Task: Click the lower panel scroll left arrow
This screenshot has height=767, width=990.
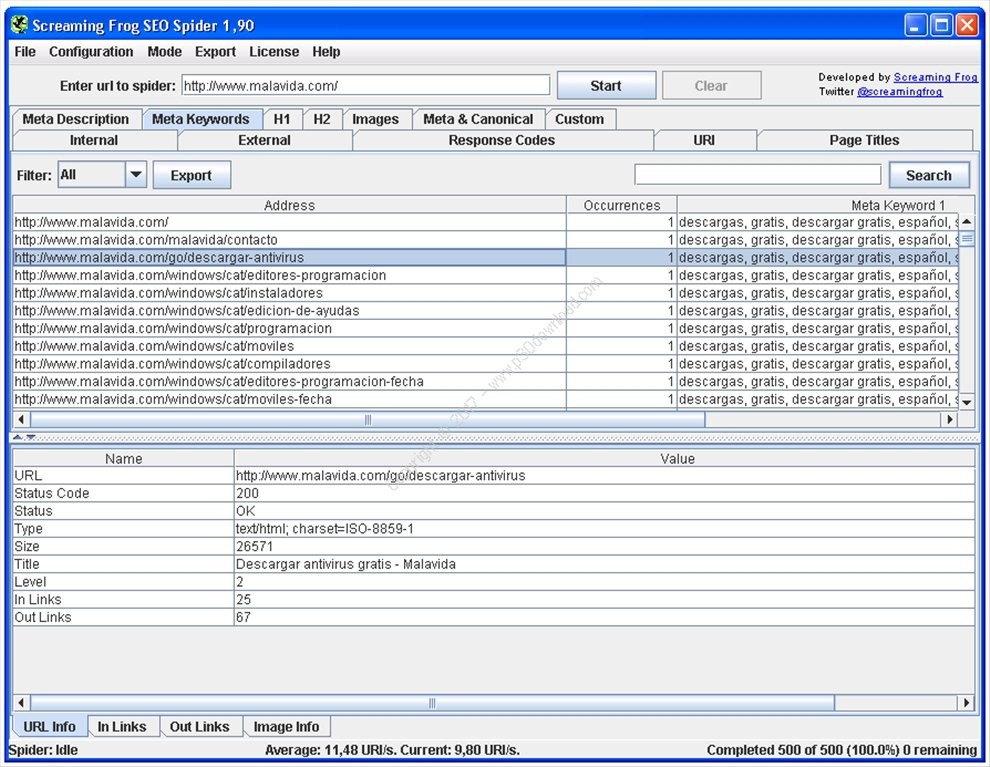Action: [x=21, y=702]
